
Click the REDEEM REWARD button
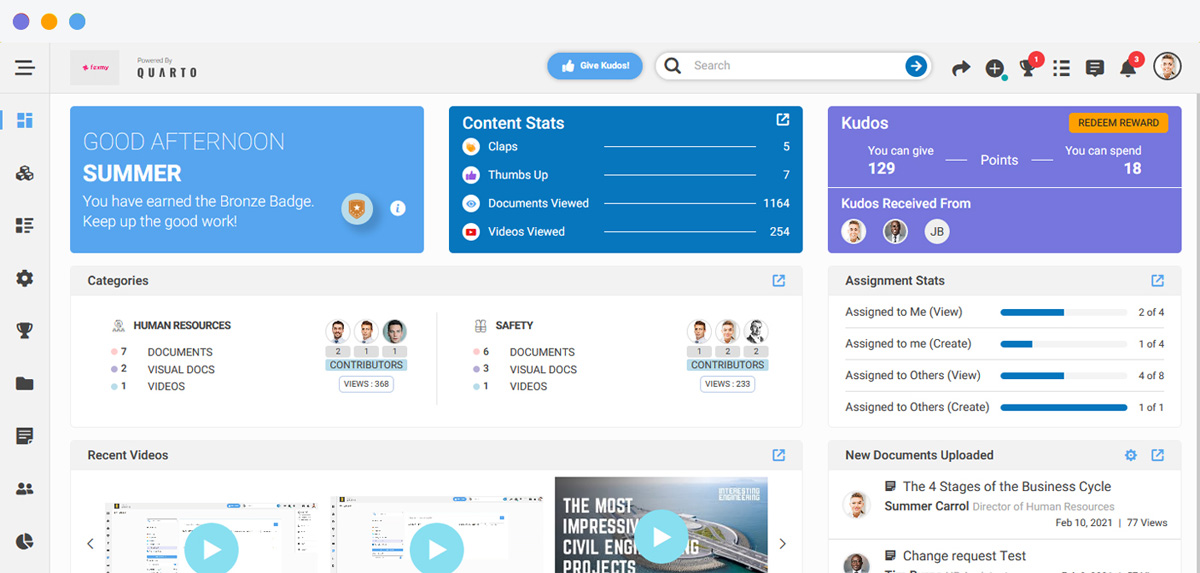[1119, 123]
